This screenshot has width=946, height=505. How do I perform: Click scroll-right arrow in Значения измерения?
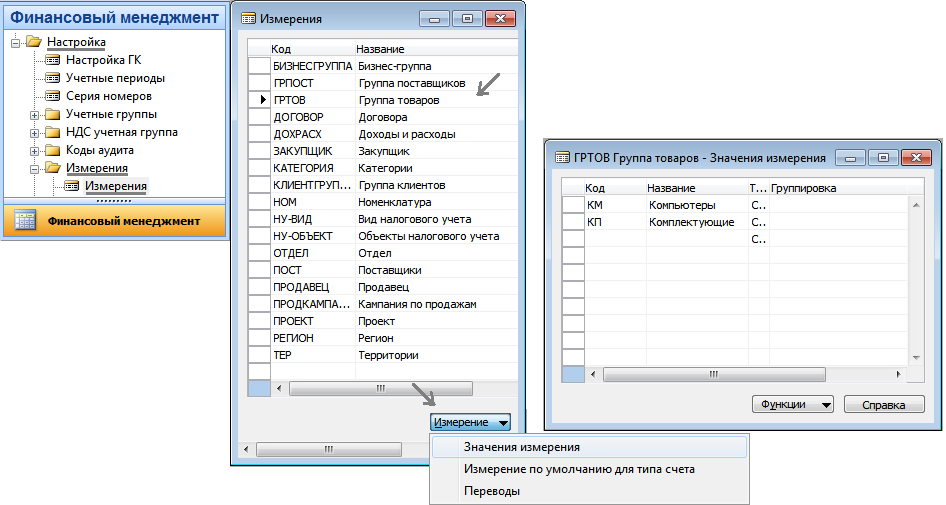point(899,374)
